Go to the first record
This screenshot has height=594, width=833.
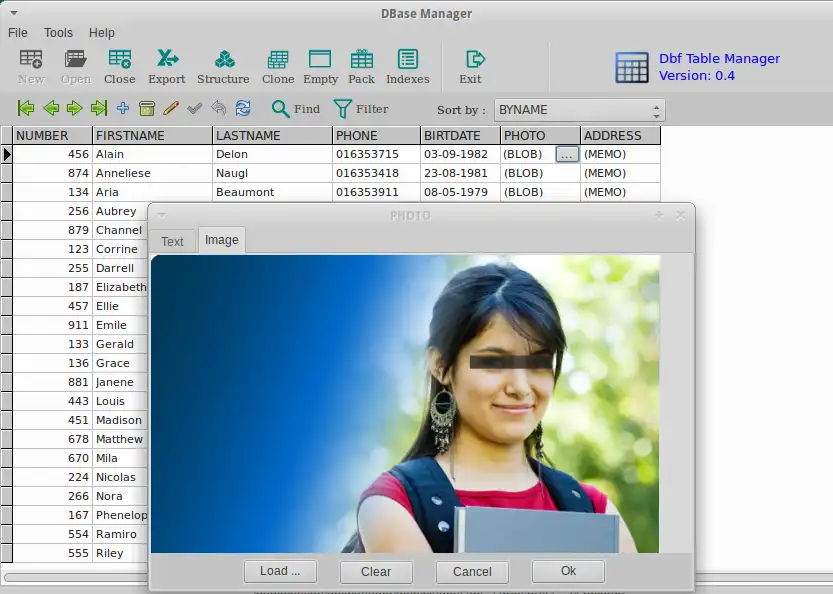tap(26, 109)
